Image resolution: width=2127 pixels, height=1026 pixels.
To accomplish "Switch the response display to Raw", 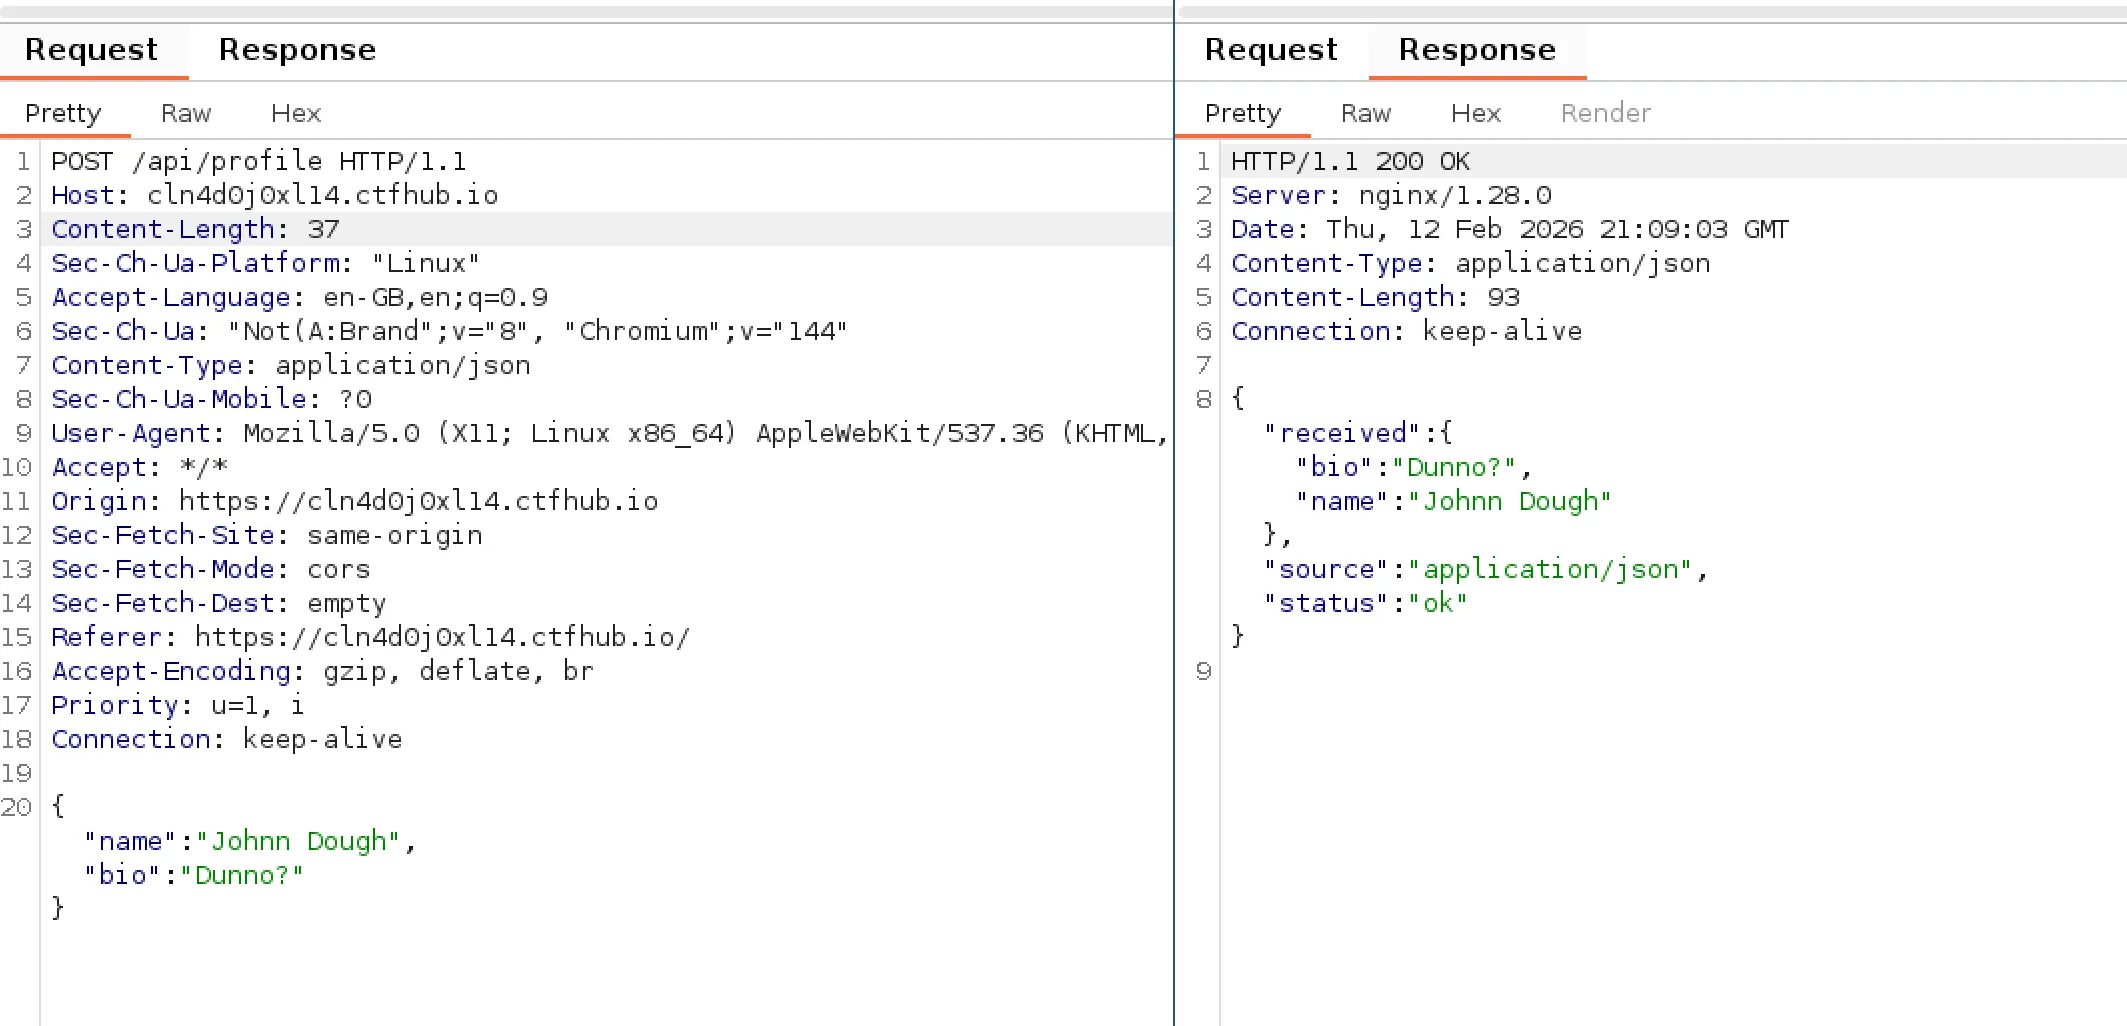I will 1365,113.
